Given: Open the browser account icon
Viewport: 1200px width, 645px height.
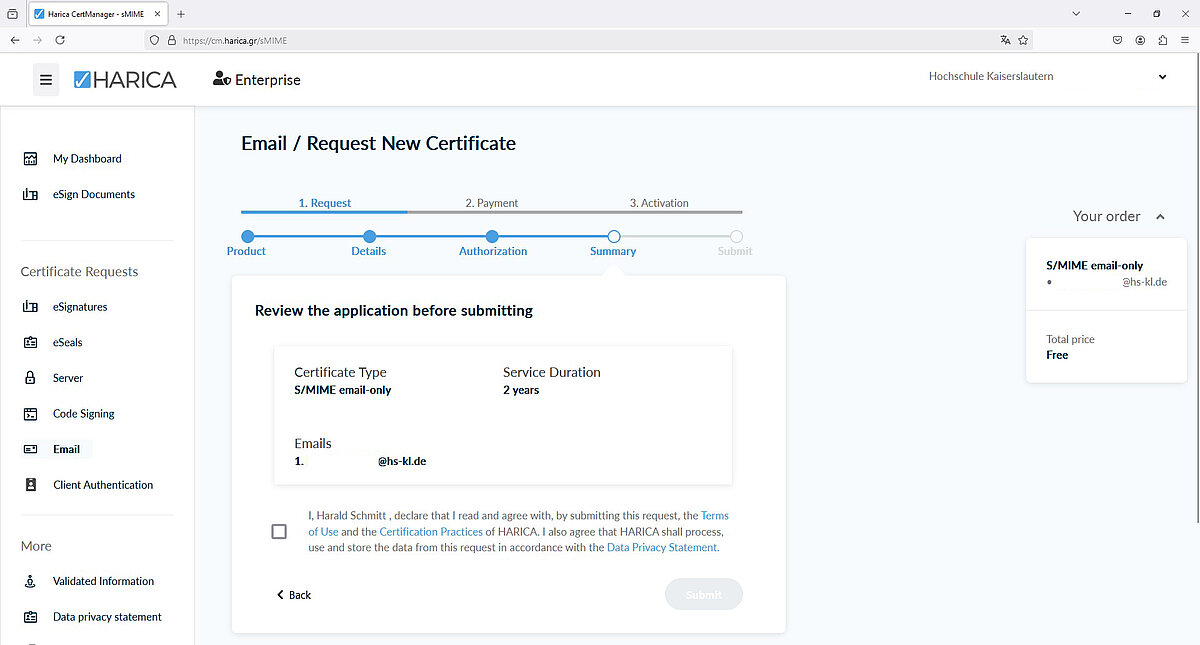Looking at the screenshot, I should point(1140,40).
